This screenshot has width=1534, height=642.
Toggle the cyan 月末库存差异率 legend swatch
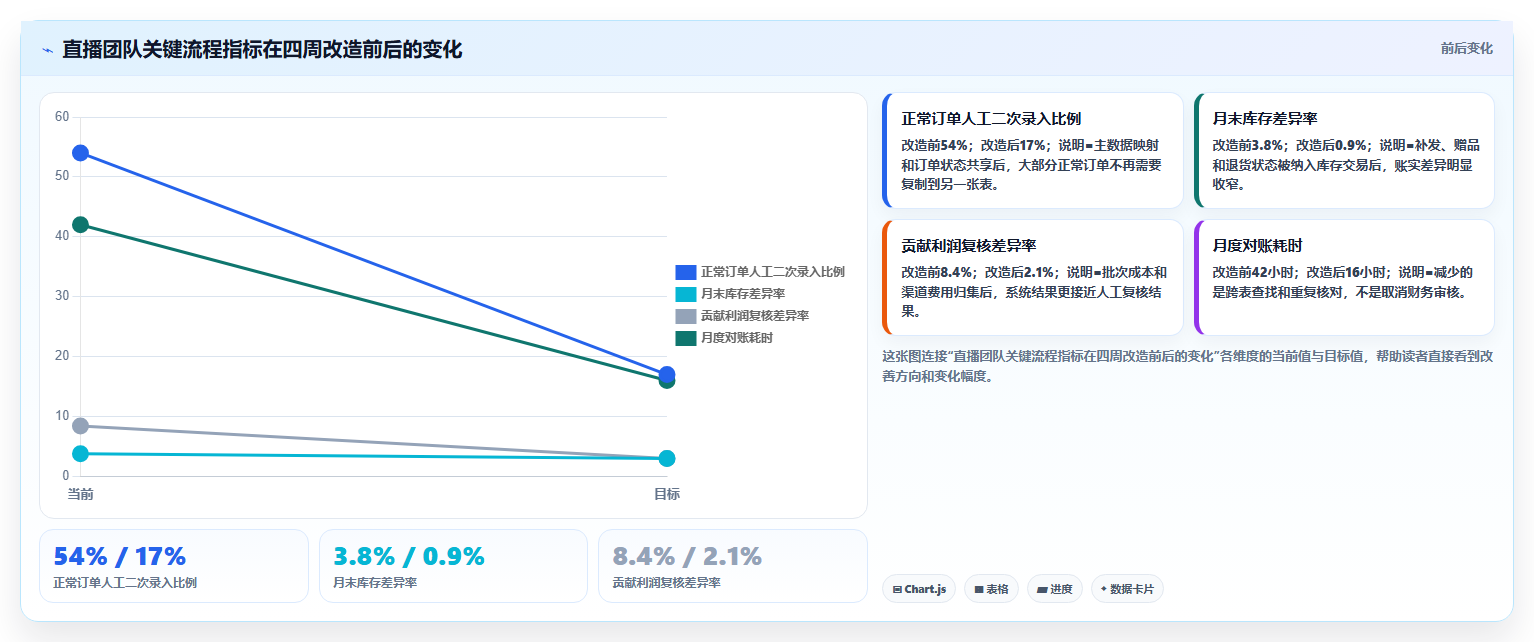685,294
